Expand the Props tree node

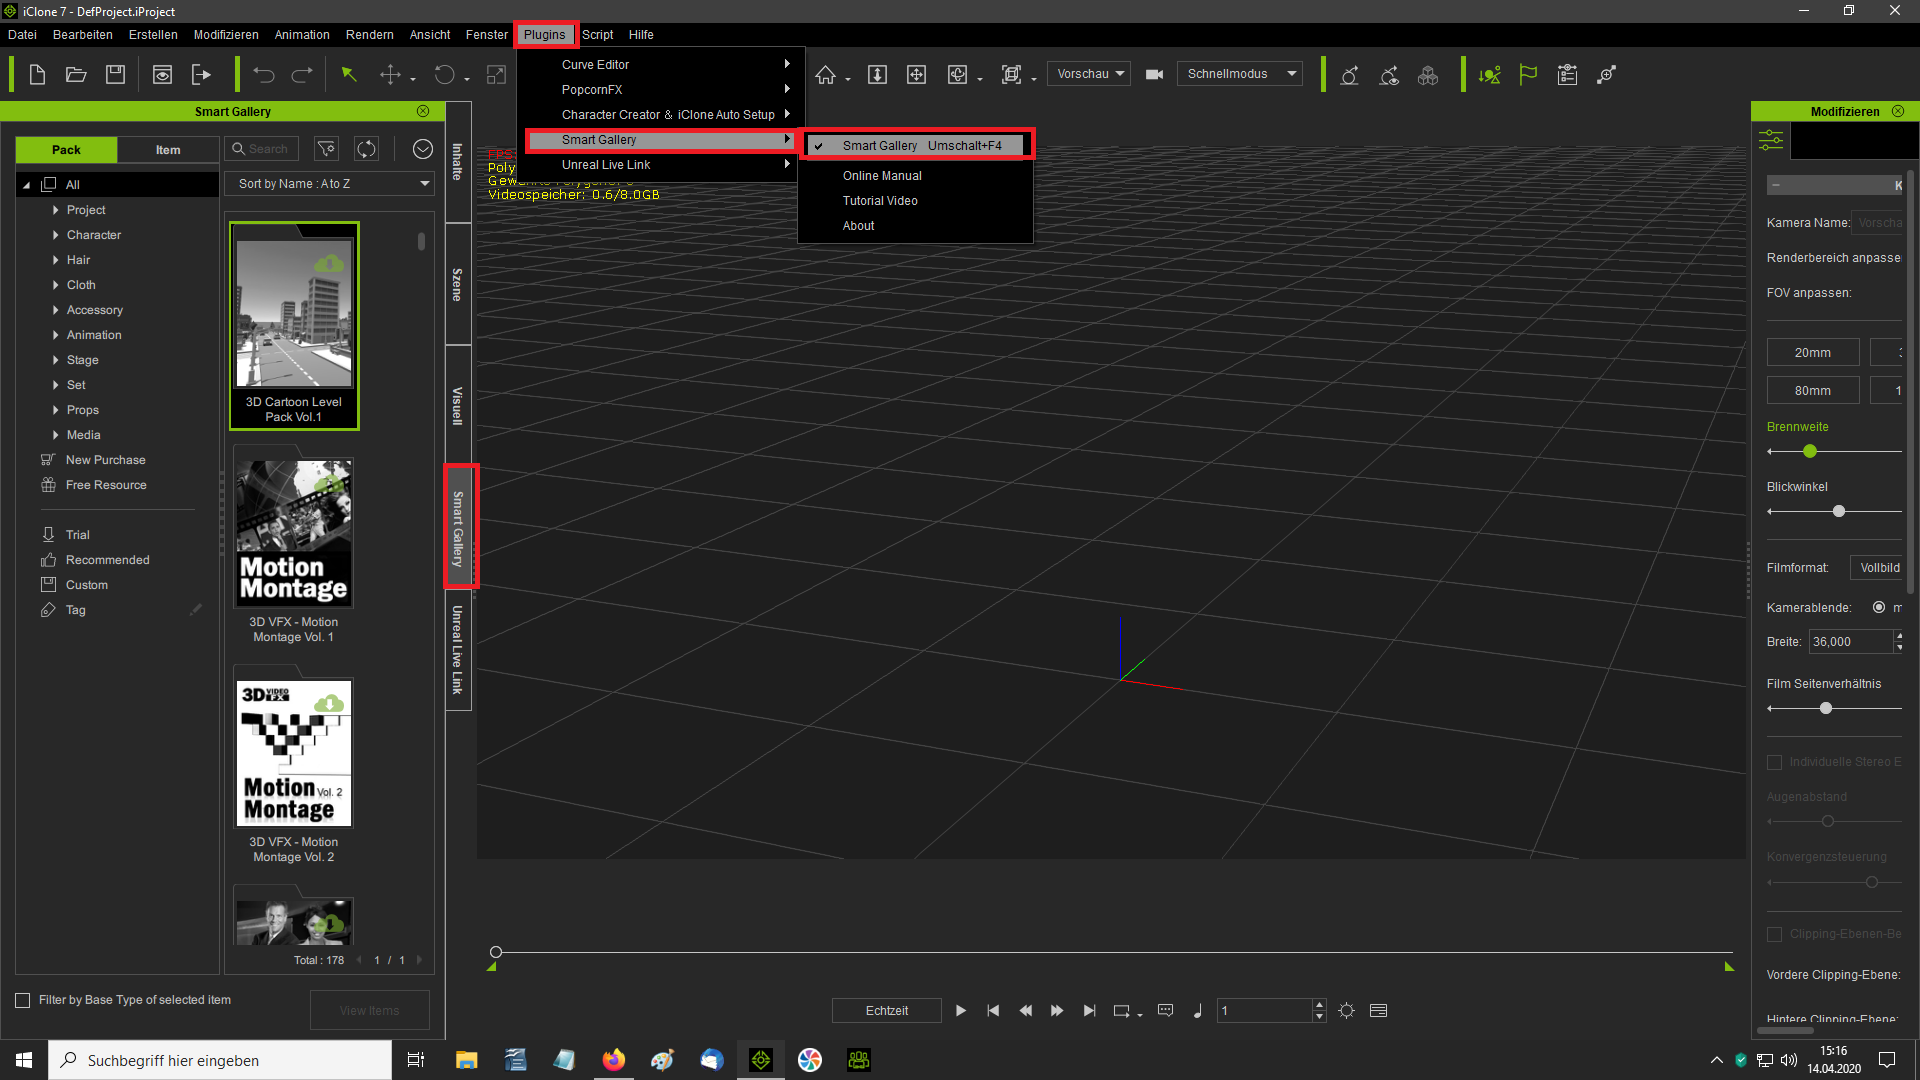pyautogui.click(x=55, y=410)
